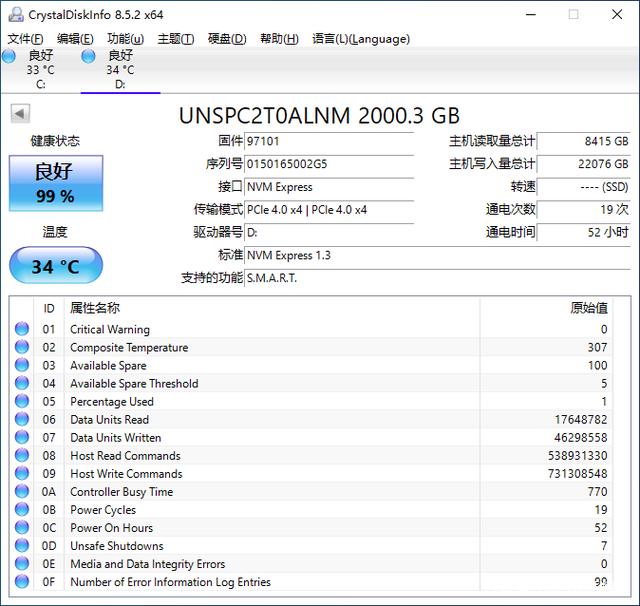Click the power-on count value 19 次
The image size is (640, 606).
(584, 210)
